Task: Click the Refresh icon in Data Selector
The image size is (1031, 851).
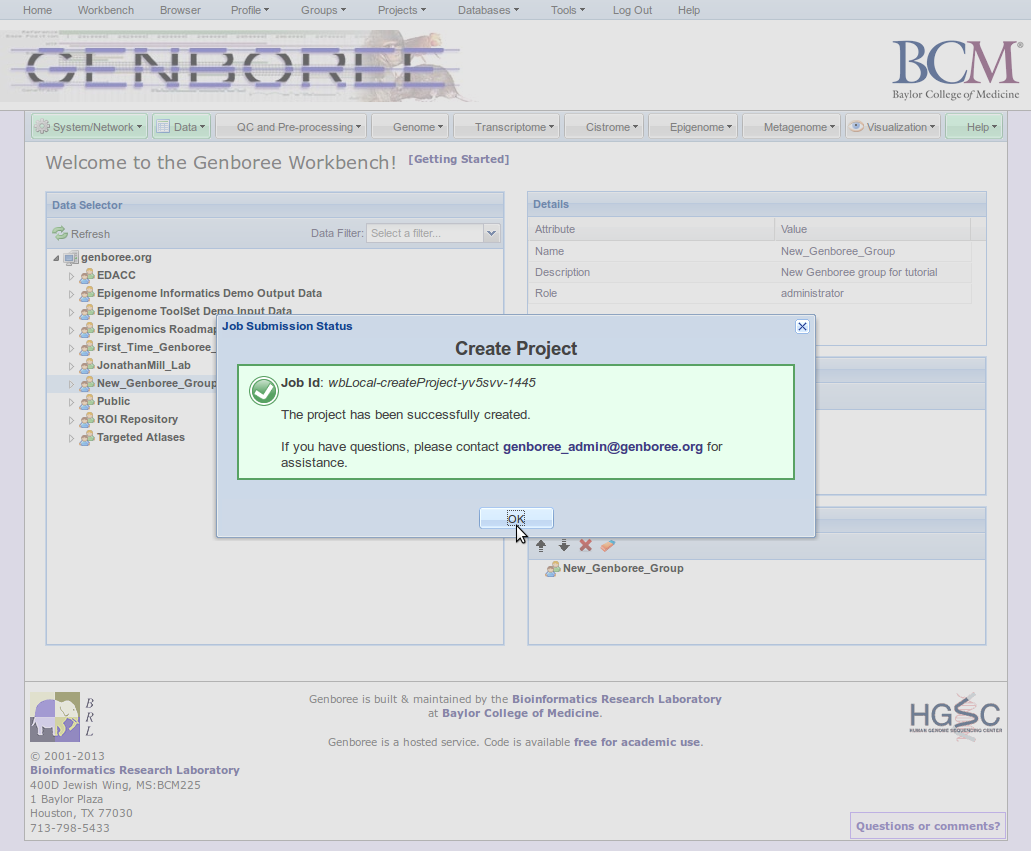Action: click(60, 233)
